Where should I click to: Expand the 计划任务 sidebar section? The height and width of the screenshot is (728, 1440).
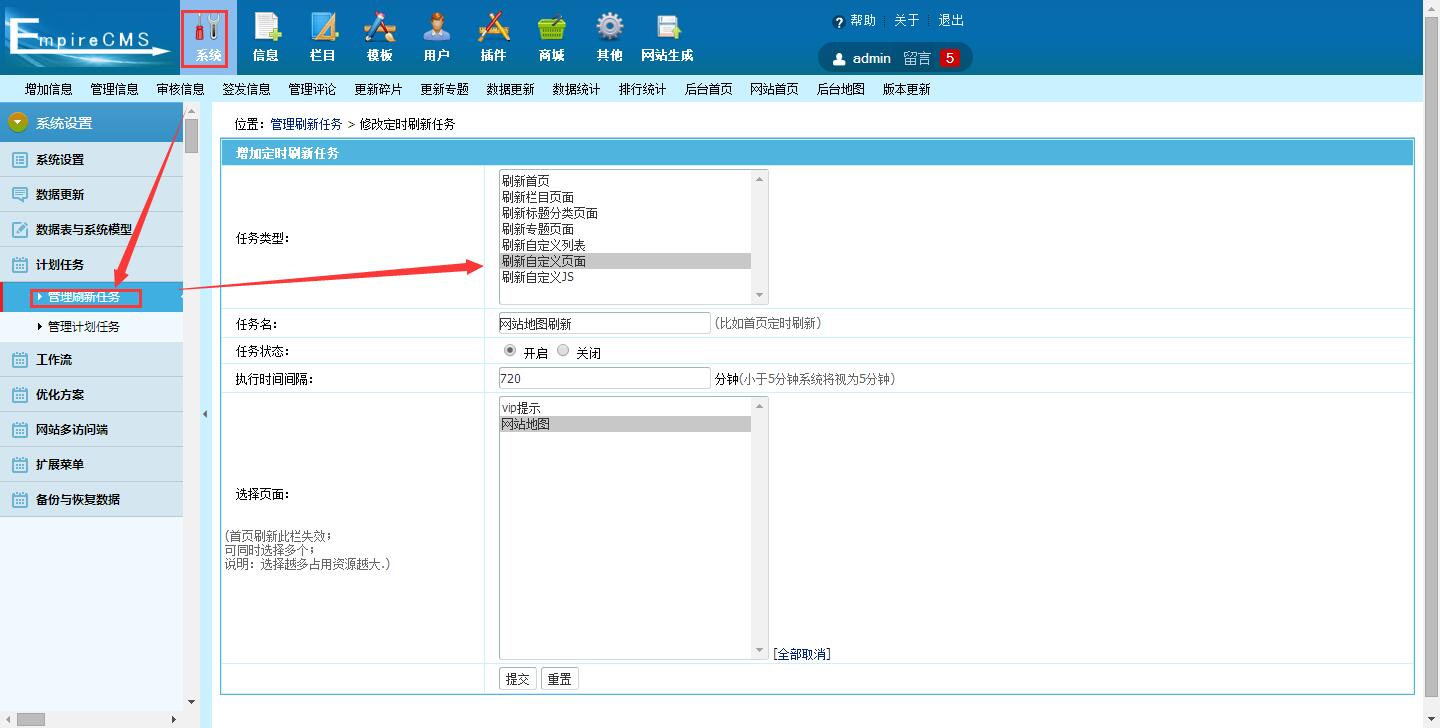point(60,265)
